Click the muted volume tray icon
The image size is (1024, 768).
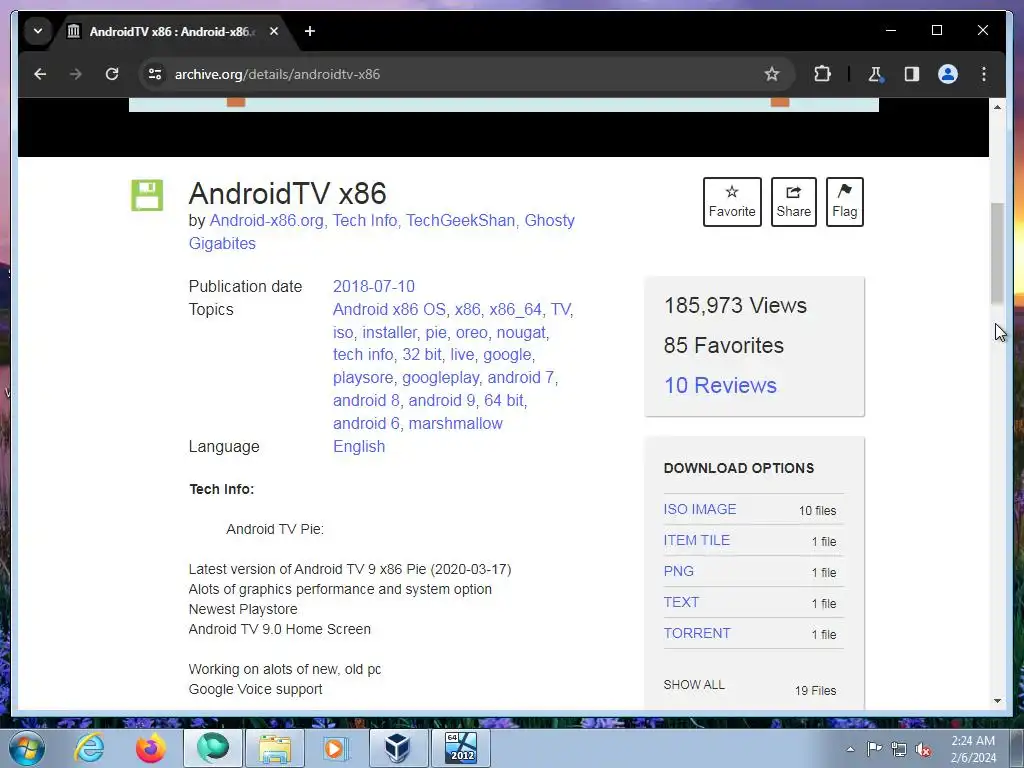click(923, 750)
